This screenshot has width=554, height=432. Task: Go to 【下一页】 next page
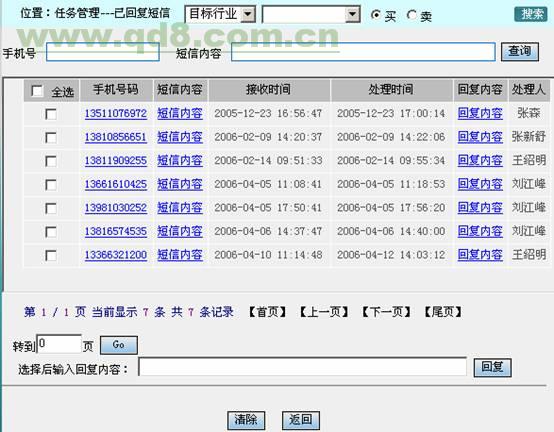[x=386, y=312]
